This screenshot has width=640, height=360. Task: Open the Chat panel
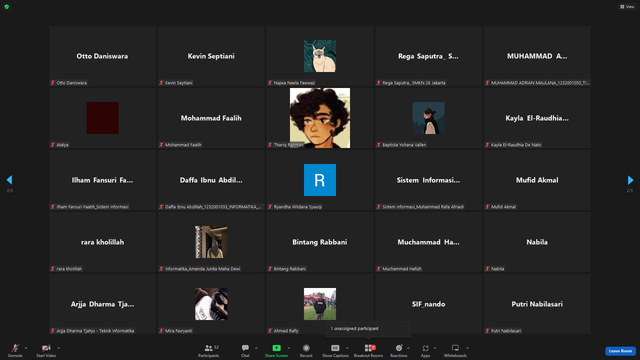(x=245, y=350)
